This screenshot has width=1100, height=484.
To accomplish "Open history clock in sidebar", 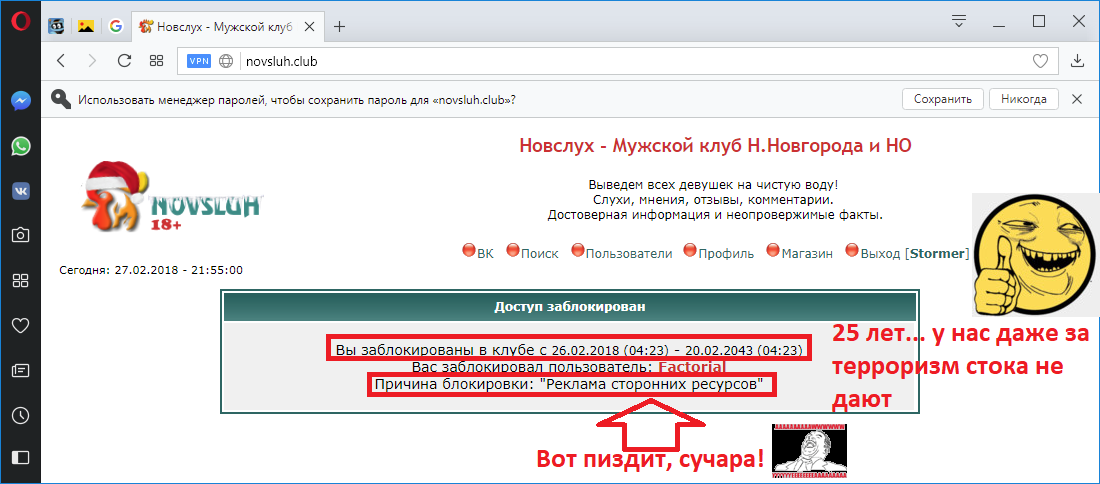I will pos(20,415).
